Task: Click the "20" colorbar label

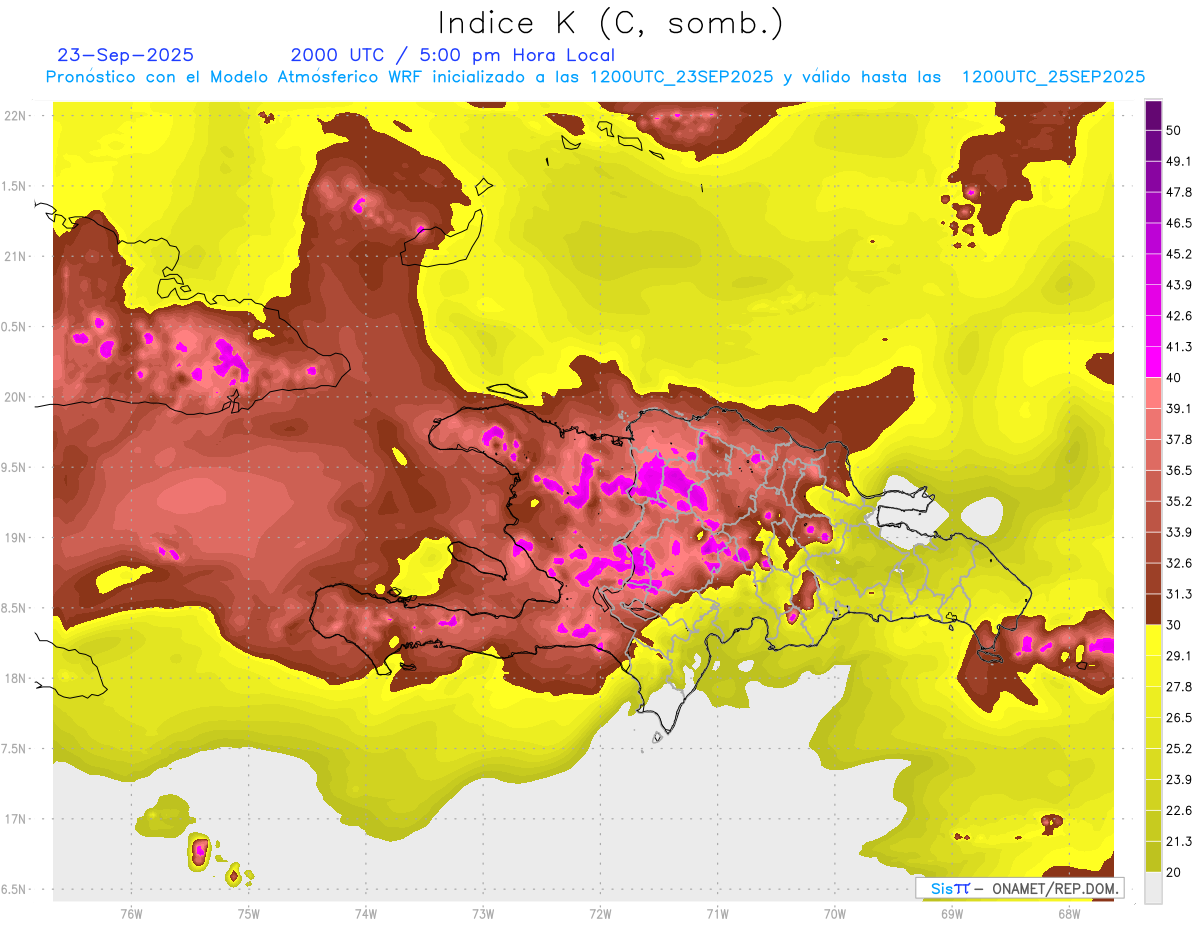Action: (1174, 872)
